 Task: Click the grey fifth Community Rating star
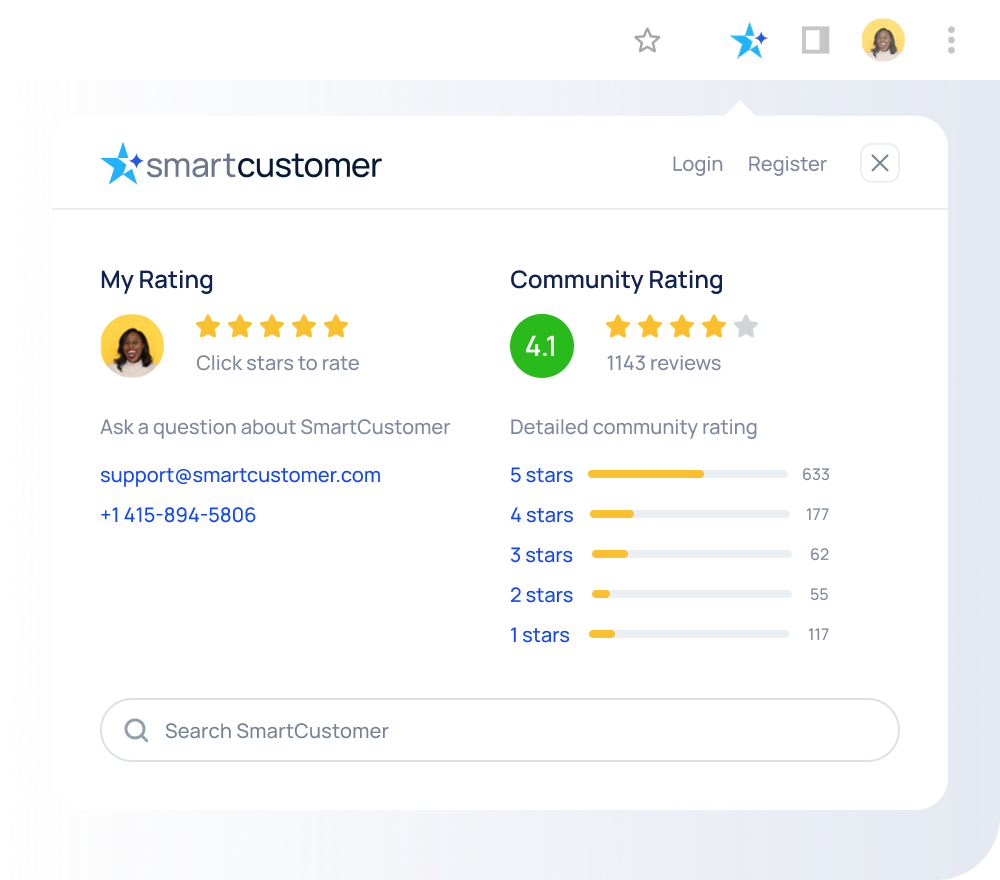[746, 326]
